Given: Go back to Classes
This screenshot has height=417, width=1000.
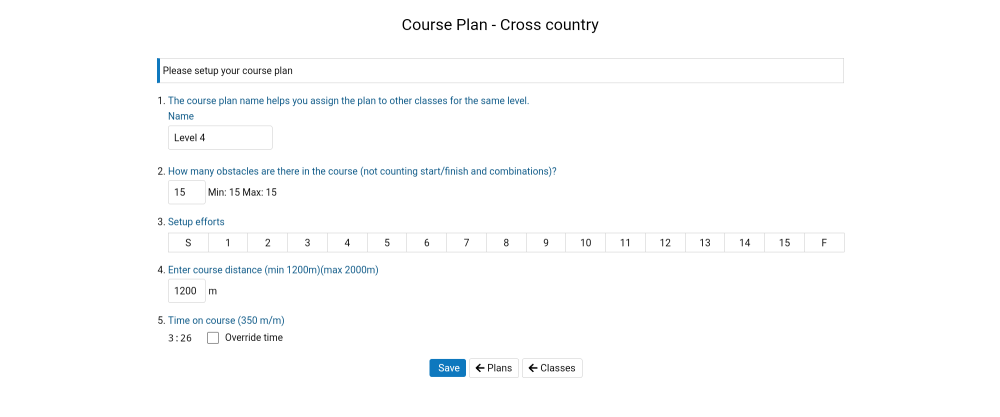Looking at the screenshot, I should coord(552,368).
